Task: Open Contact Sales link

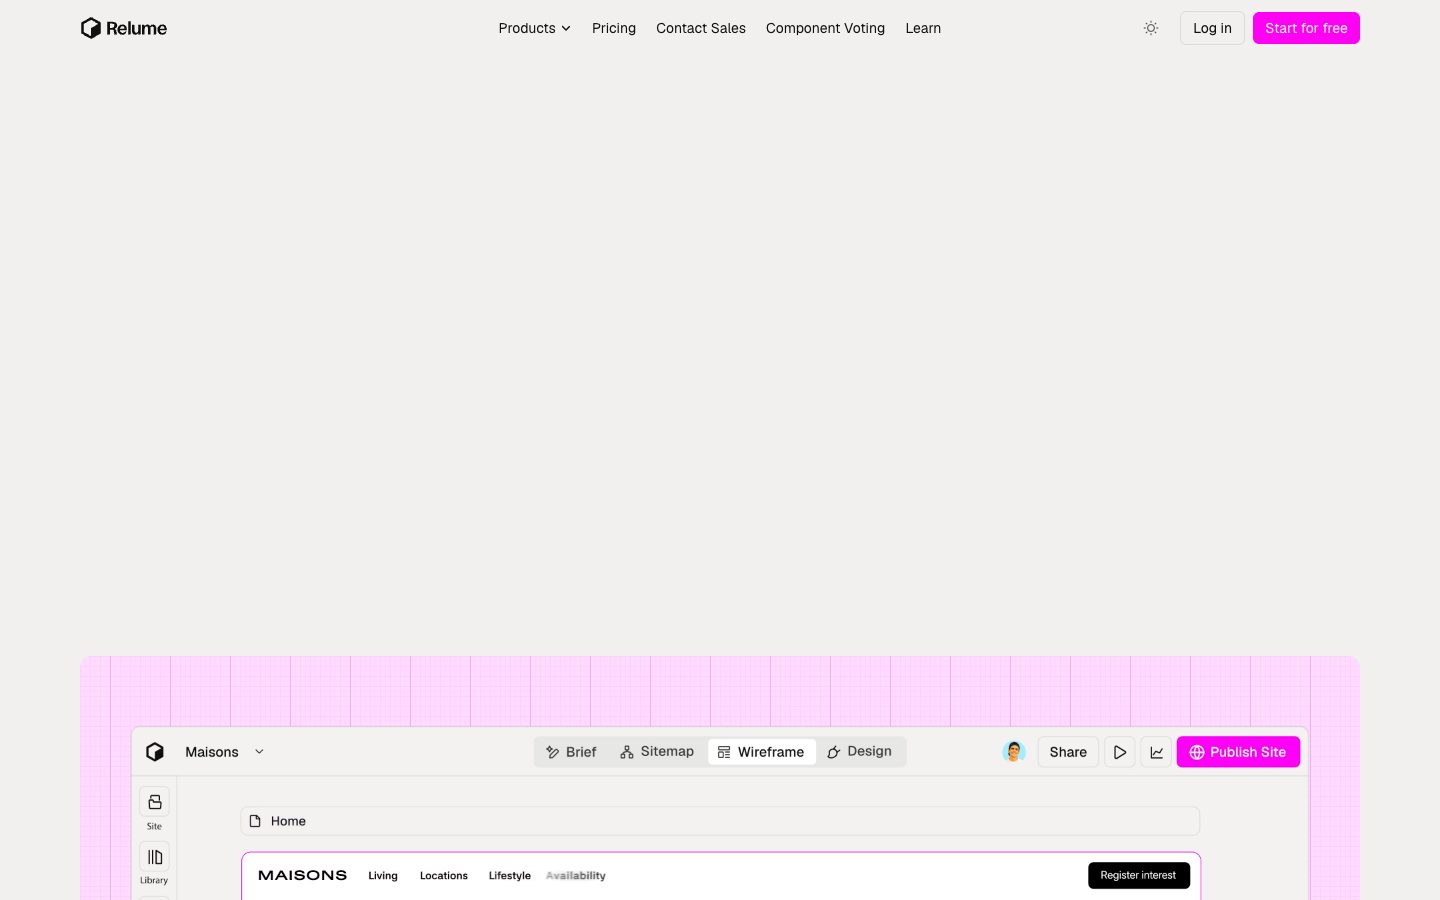Action: click(701, 28)
